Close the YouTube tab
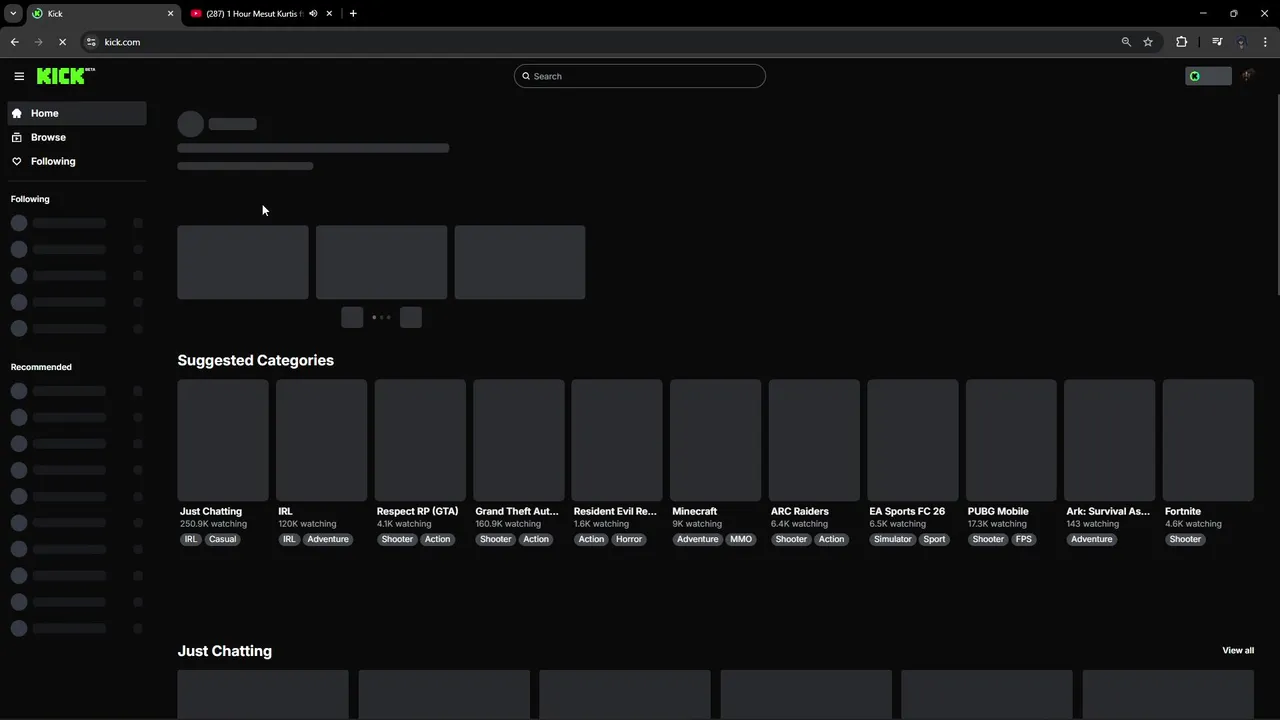Image resolution: width=1280 pixels, height=720 pixels. coord(329,14)
